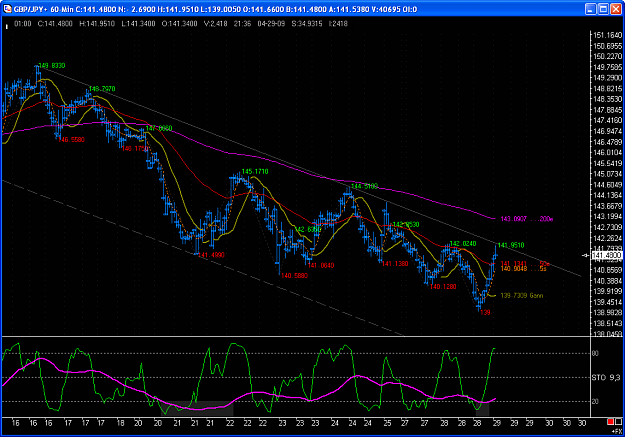The width and height of the screenshot is (625, 437).
Task: Click the 146.1750 swing low label
Action: click(135, 148)
